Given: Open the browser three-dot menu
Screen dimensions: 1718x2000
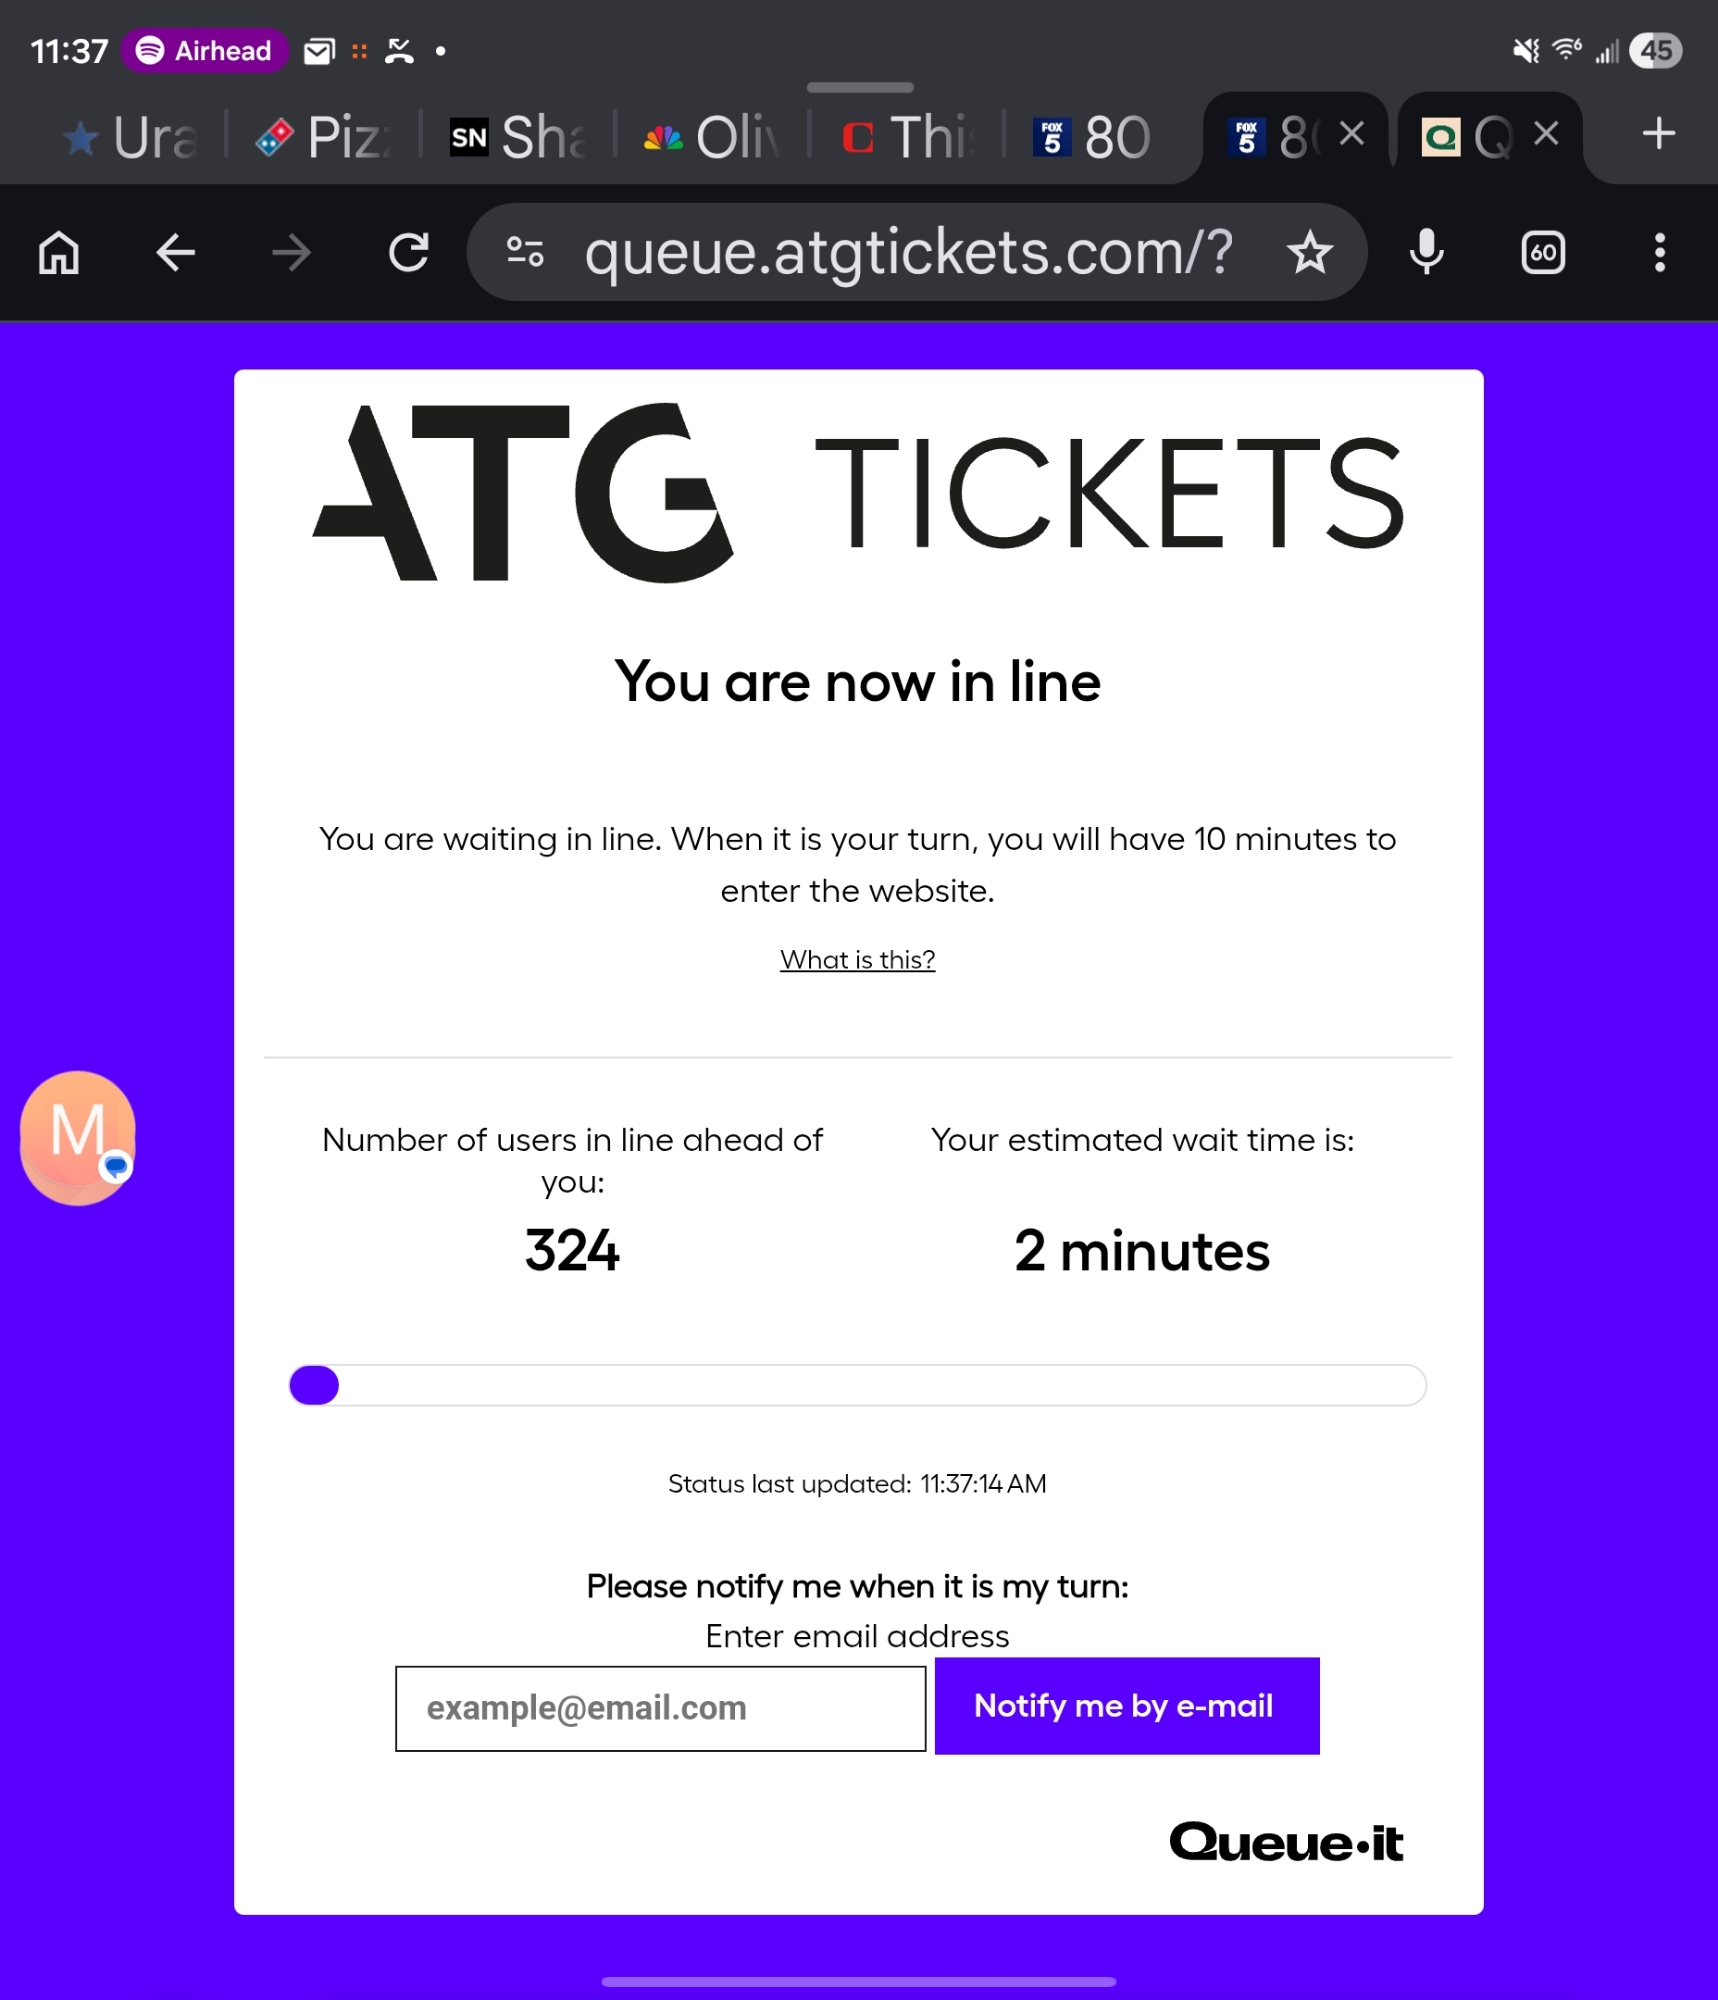Looking at the screenshot, I should pyautogui.click(x=1659, y=252).
